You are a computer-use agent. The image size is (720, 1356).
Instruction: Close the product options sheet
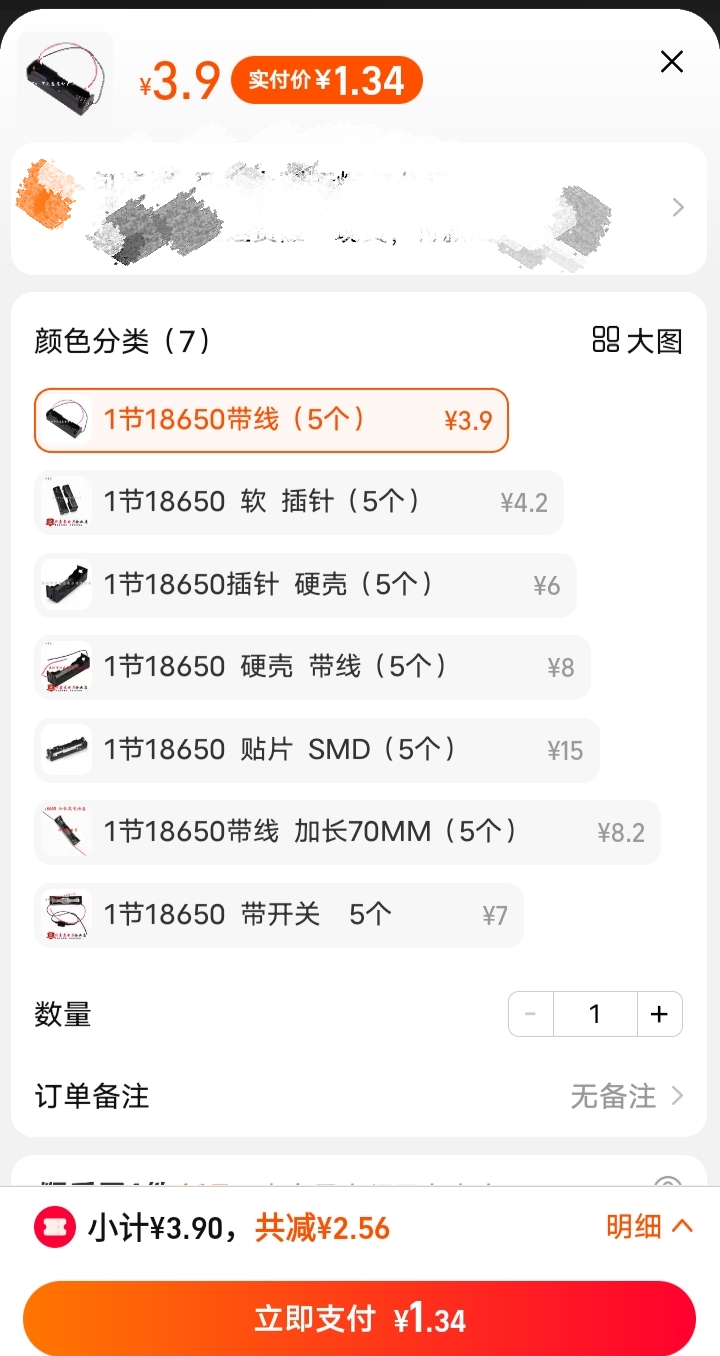(672, 62)
